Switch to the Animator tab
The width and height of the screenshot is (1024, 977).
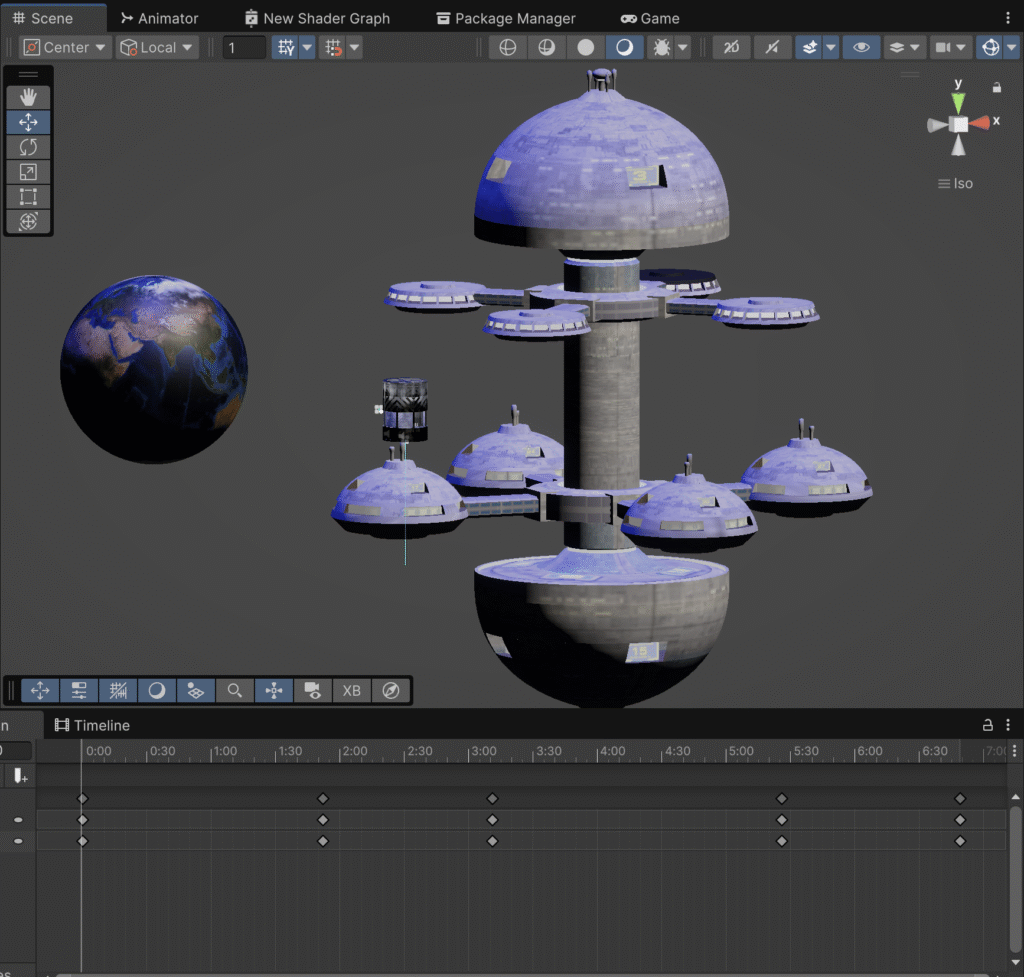(x=159, y=18)
